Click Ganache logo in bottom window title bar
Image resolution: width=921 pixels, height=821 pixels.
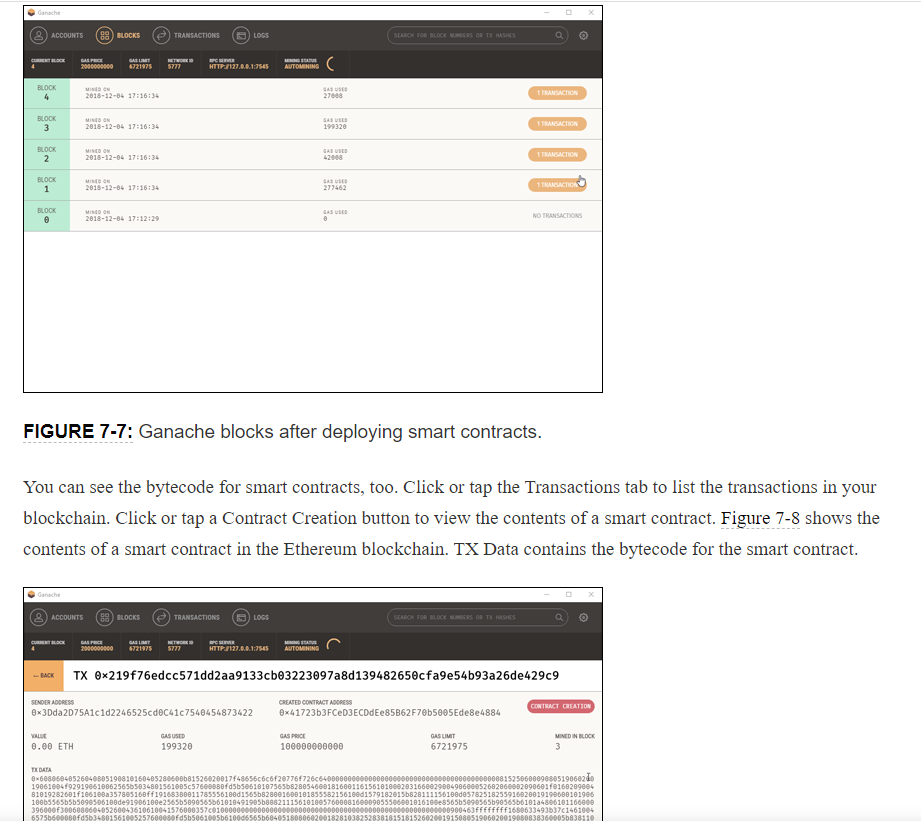tap(32, 594)
